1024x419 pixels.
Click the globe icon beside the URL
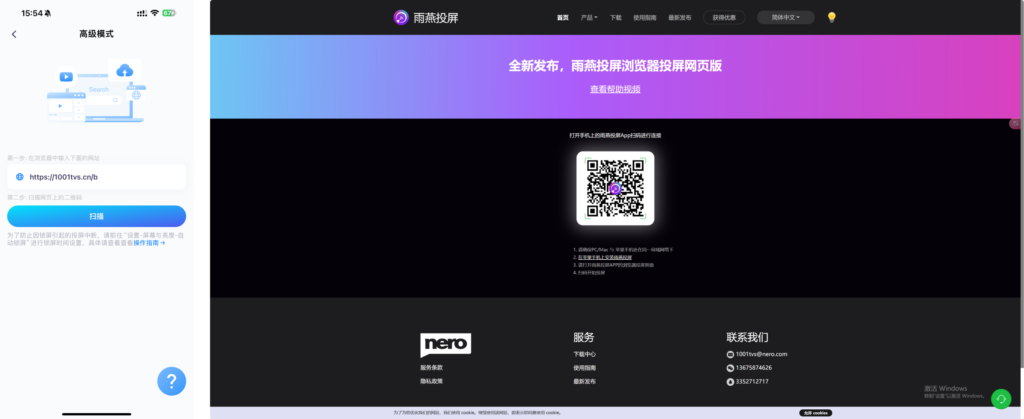19,177
